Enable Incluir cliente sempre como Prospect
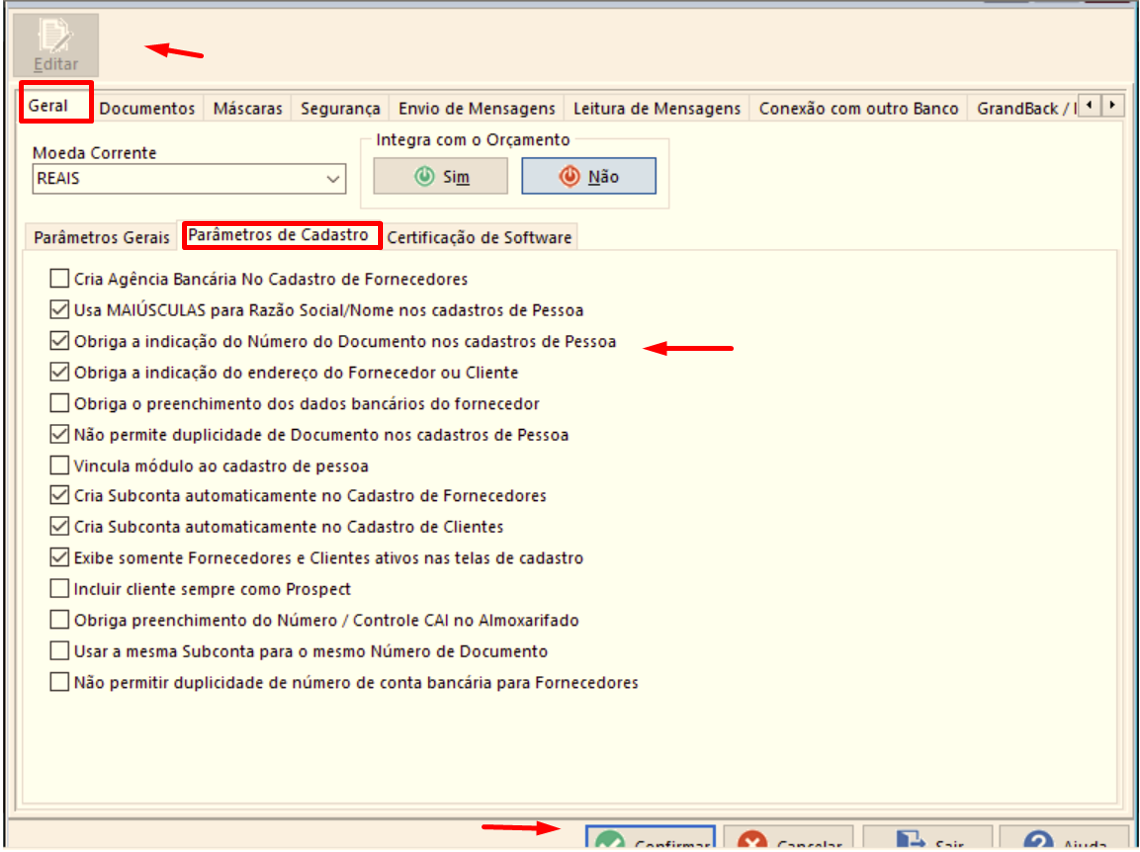The width and height of the screenshot is (1140, 852). click(x=60, y=589)
